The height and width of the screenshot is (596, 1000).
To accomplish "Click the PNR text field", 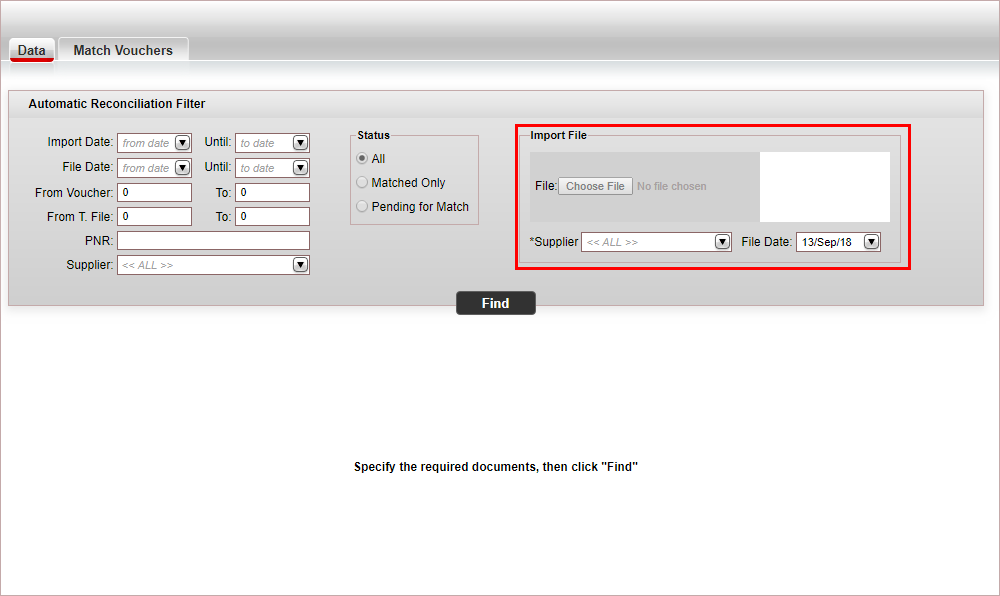I will pos(213,240).
